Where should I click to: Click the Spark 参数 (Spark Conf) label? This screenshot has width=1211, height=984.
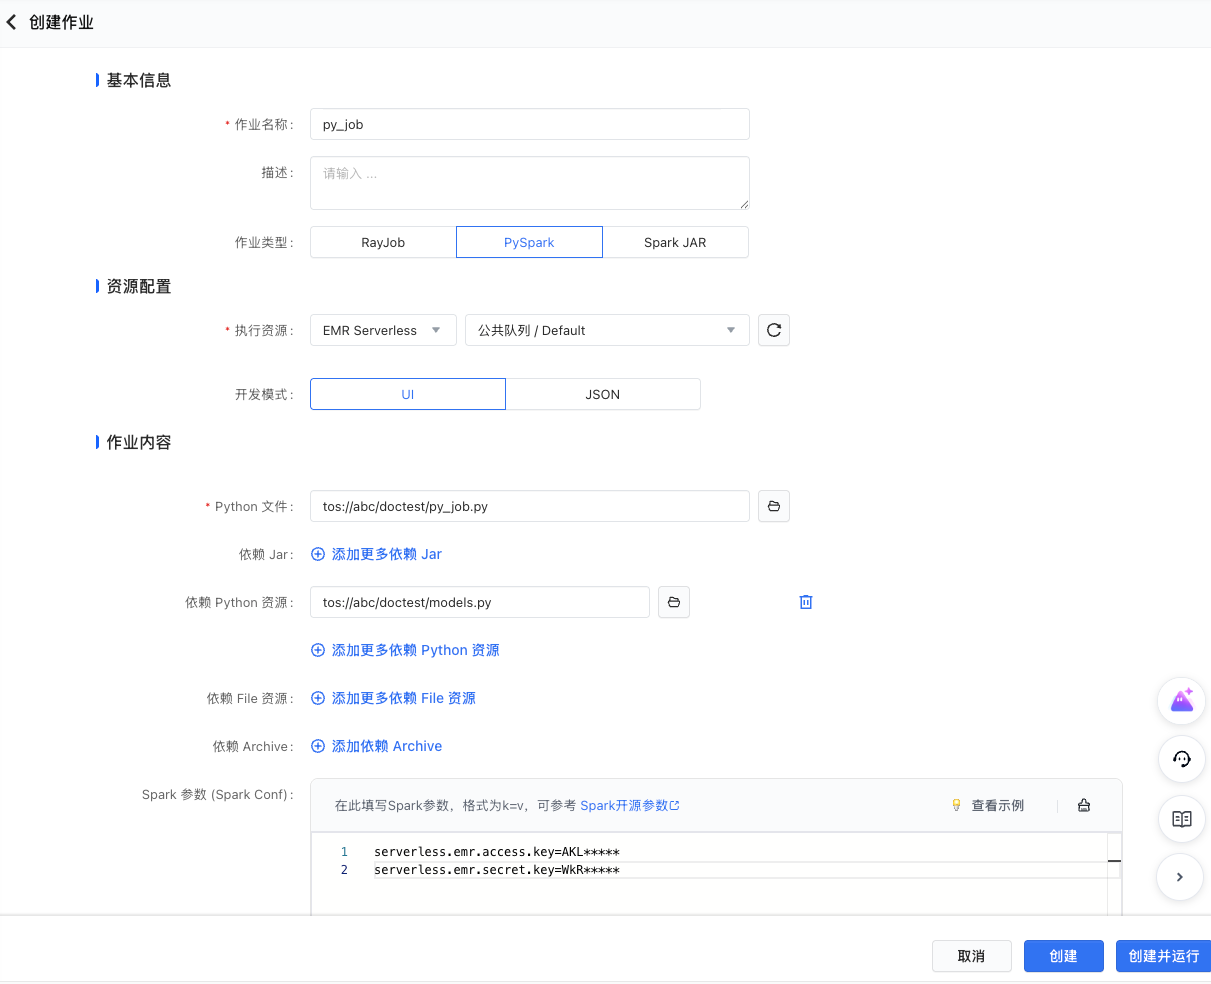point(217,794)
